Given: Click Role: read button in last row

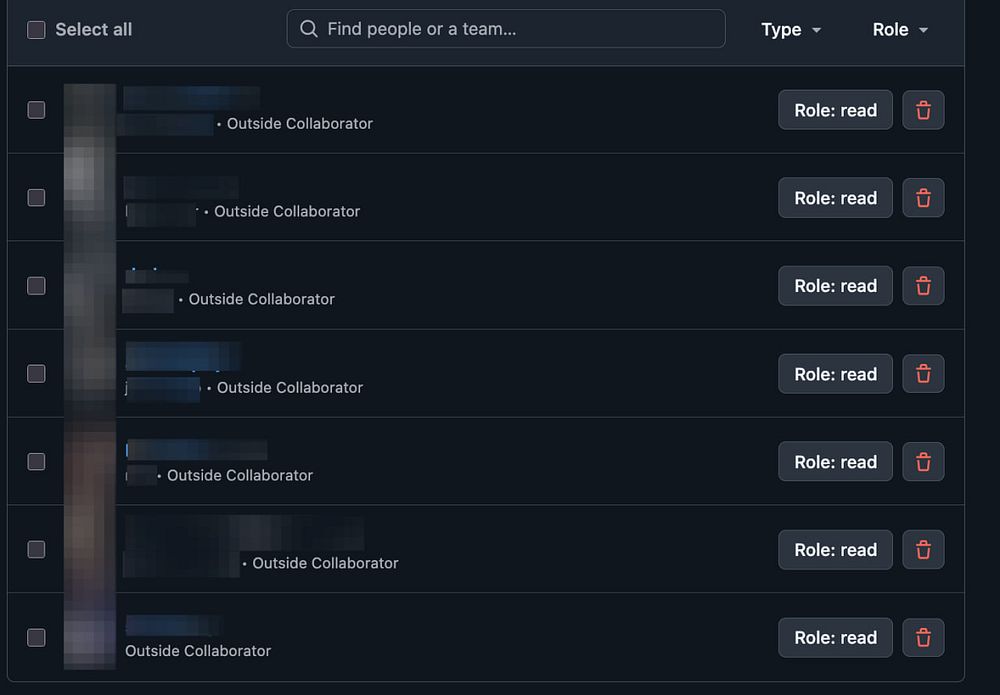Looking at the screenshot, I should pyautogui.click(x=835, y=638).
